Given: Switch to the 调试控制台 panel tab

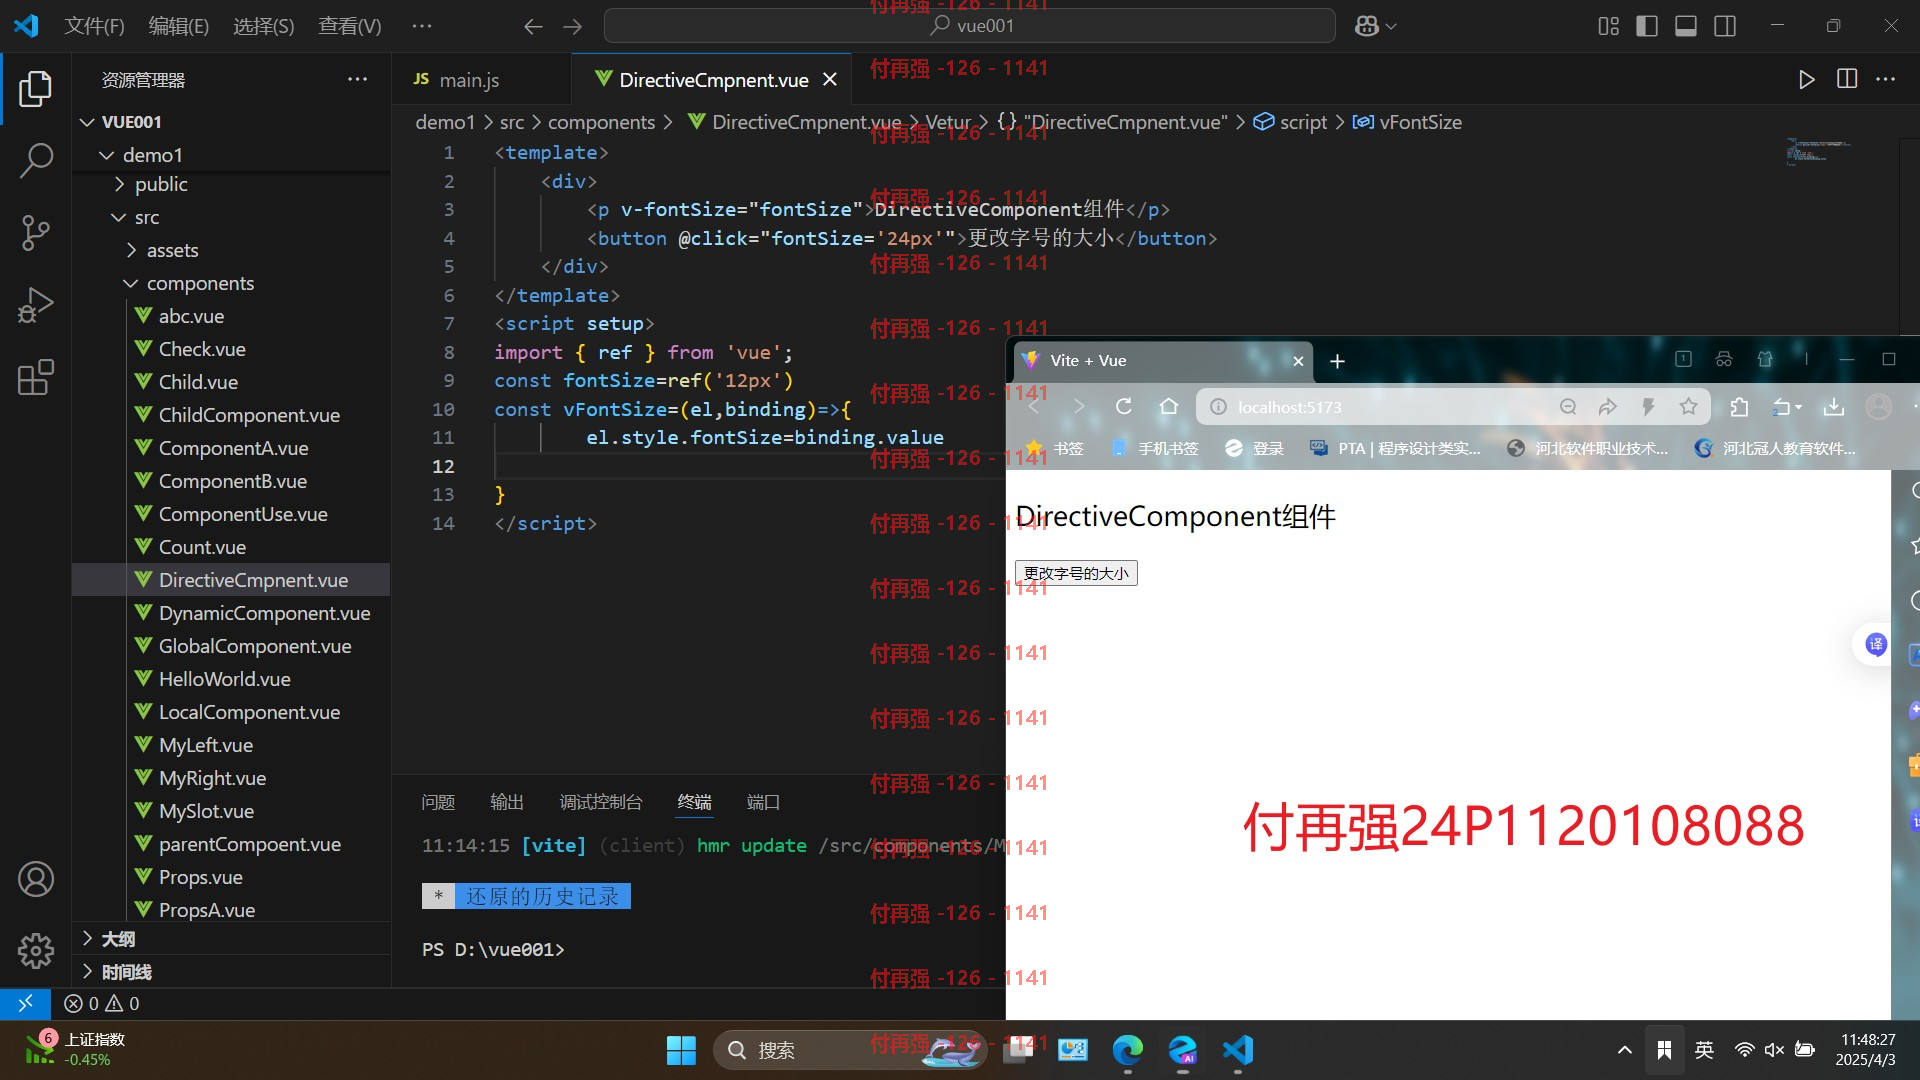Looking at the screenshot, I should (x=601, y=802).
